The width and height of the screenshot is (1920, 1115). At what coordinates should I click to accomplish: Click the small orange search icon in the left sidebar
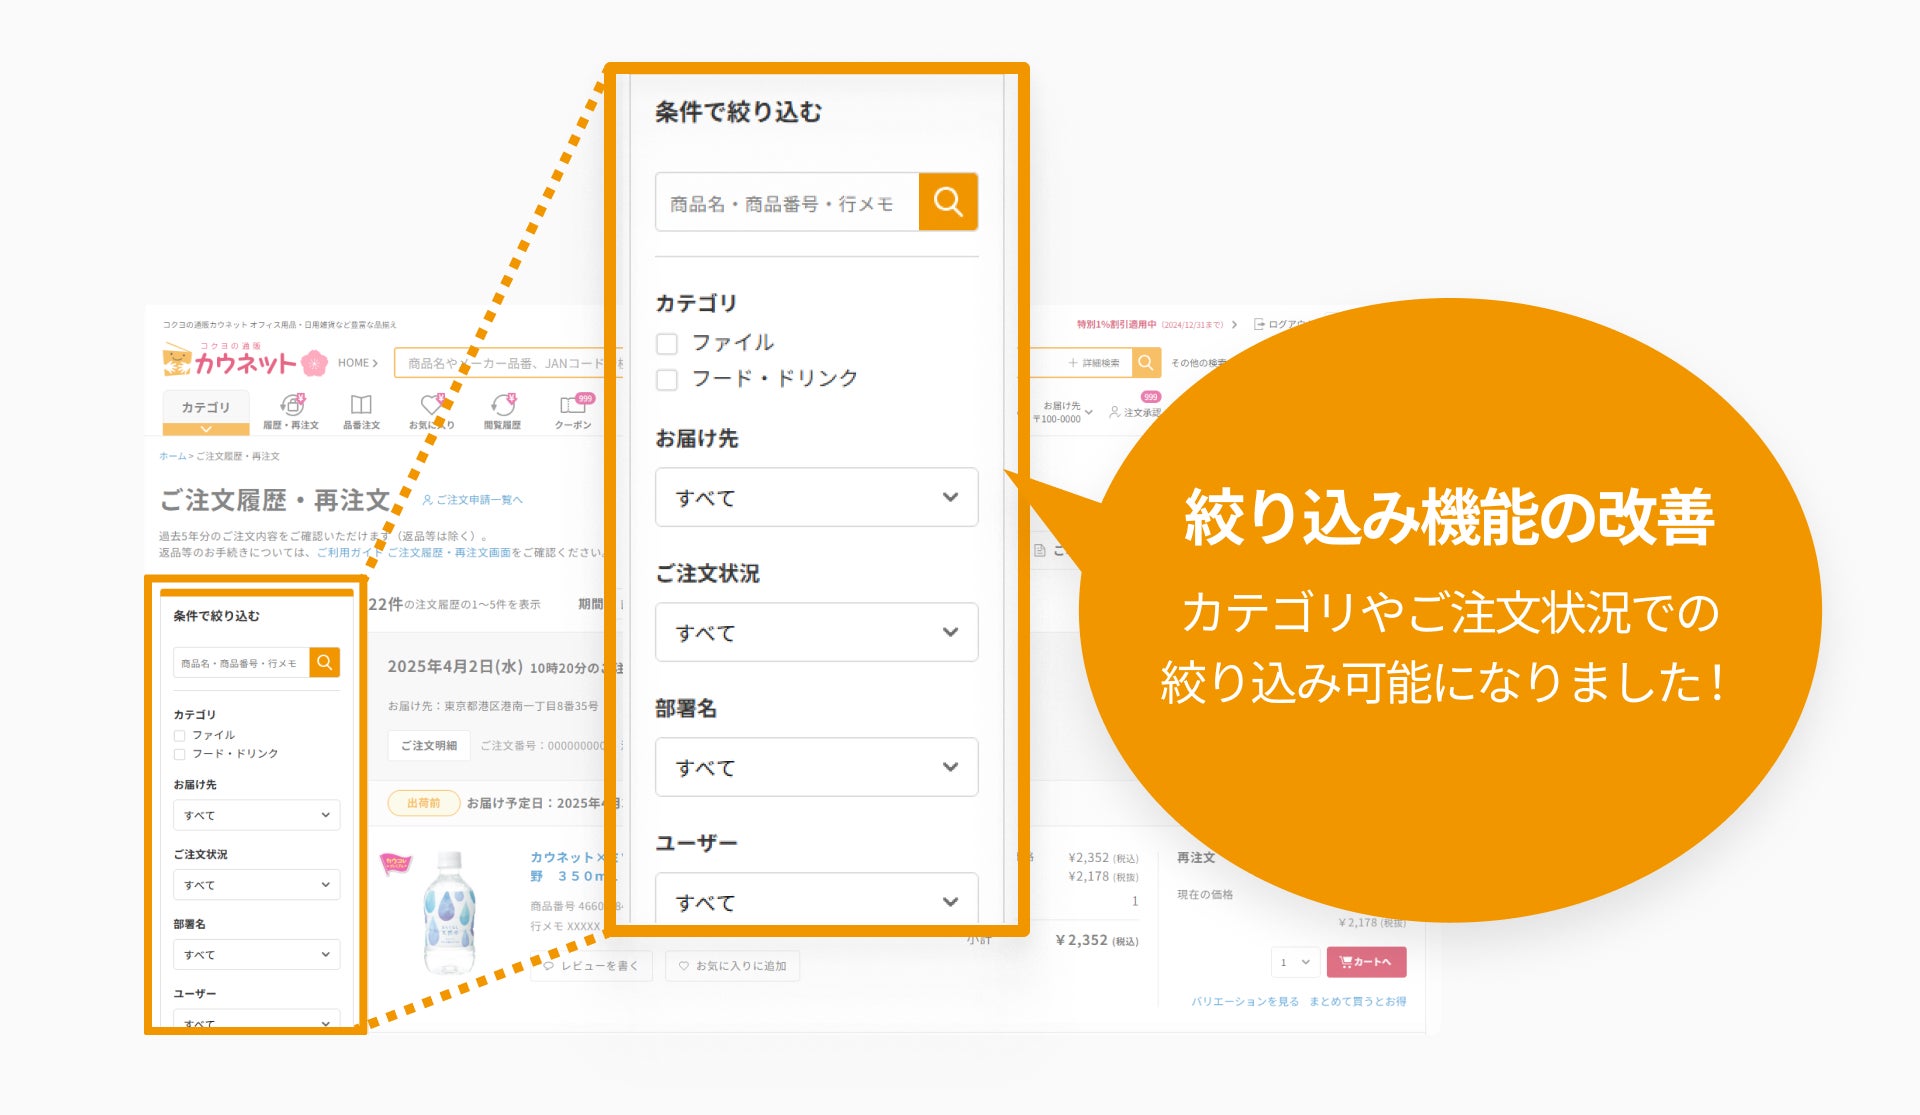(324, 662)
